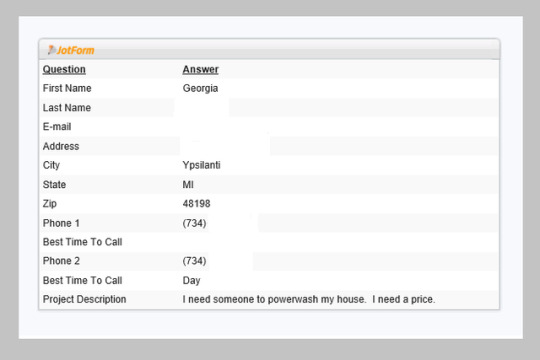Click the First Name label
The image size is (540, 360).
pos(67,88)
